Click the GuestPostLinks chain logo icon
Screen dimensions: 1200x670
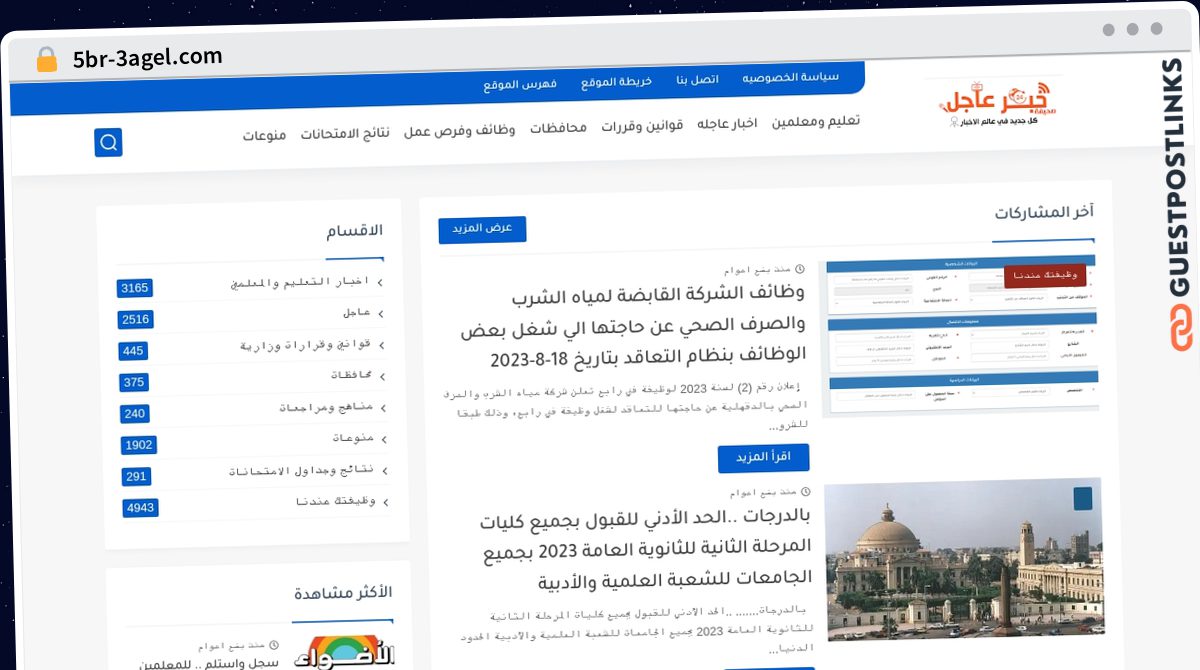click(x=1181, y=327)
